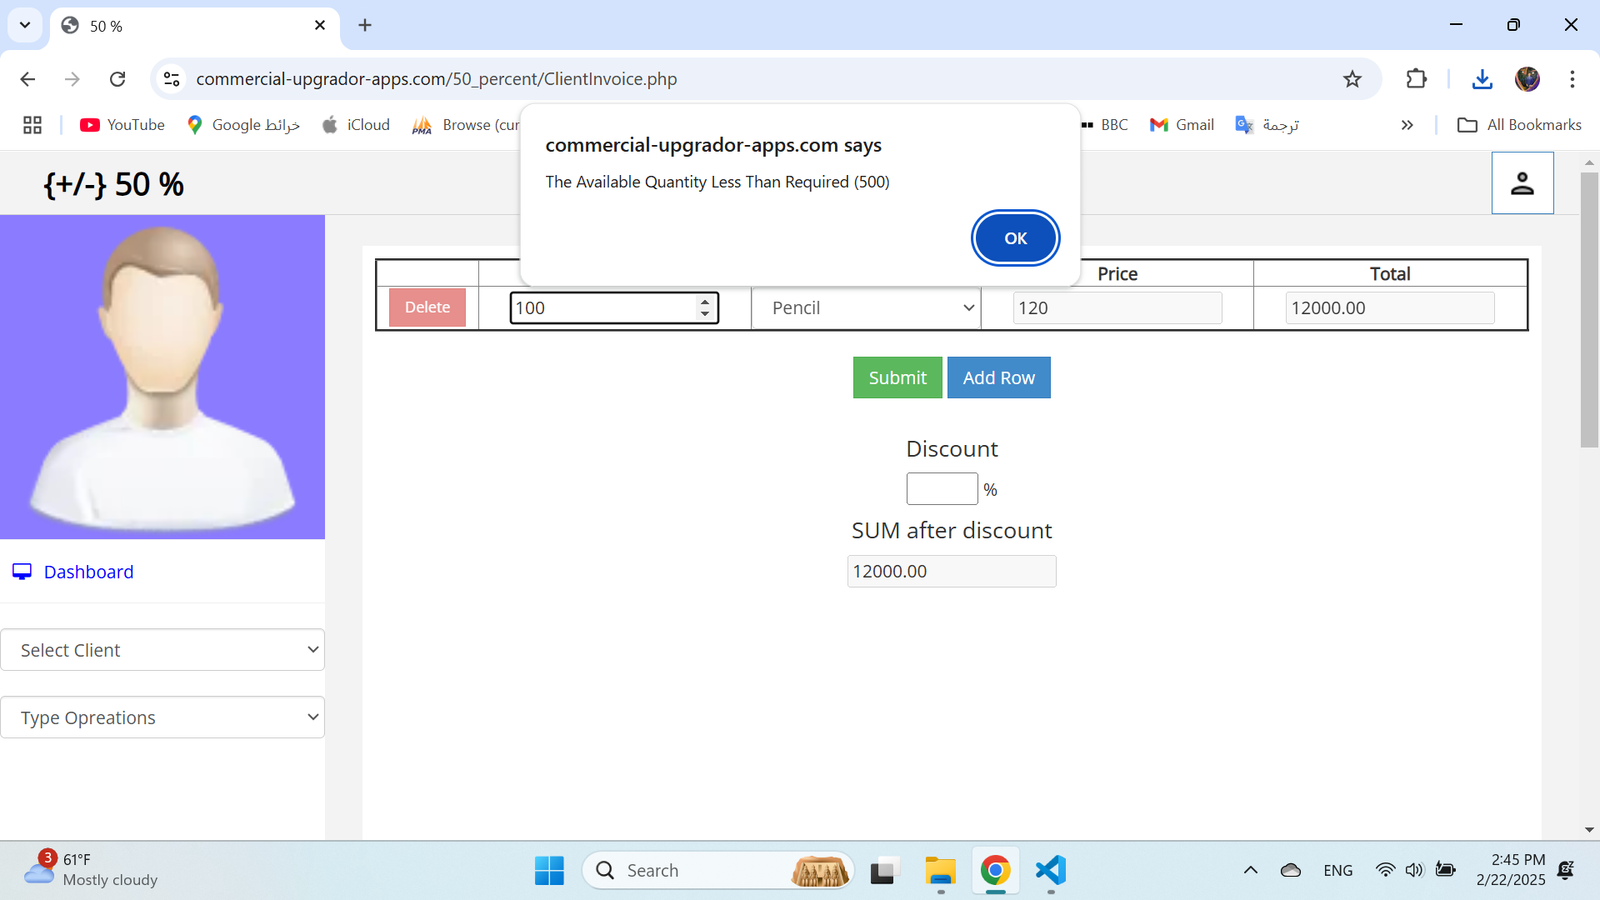Open the YouTube bookmark
Image resolution: width=1600 pixels, height=900 pixels.
[x=122, y=125]
